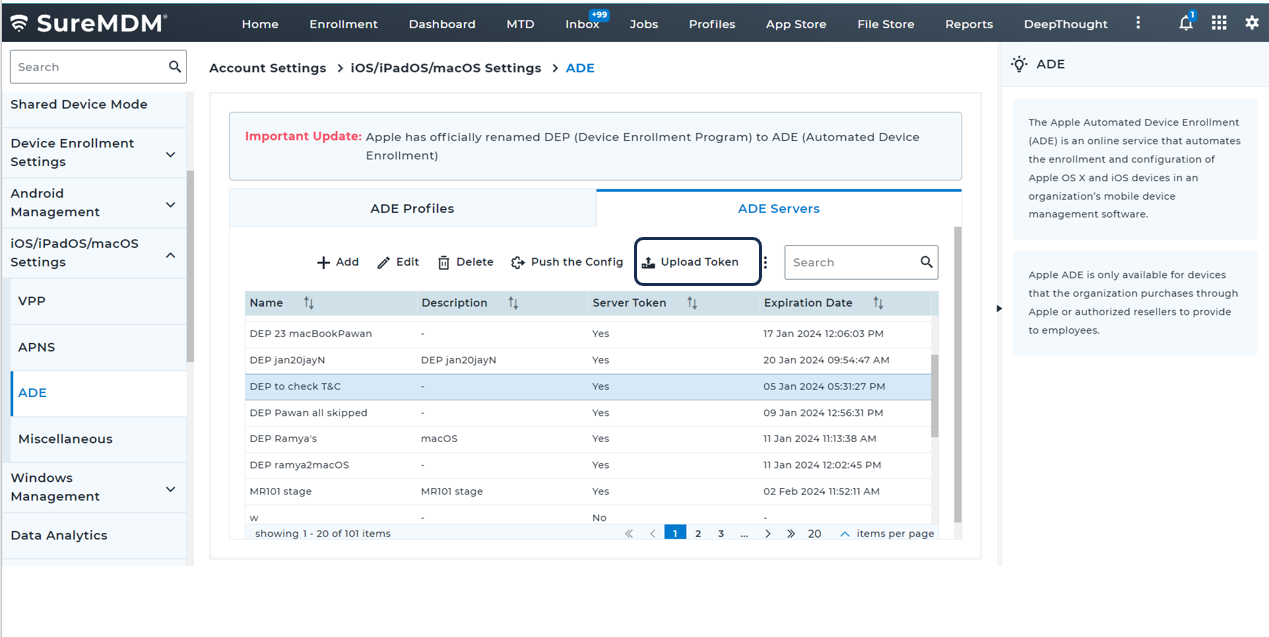The width and height of the screenshot is (1269, 637).
Task: Switch to the ADE Profiles tab
Action: coord(412,209)
